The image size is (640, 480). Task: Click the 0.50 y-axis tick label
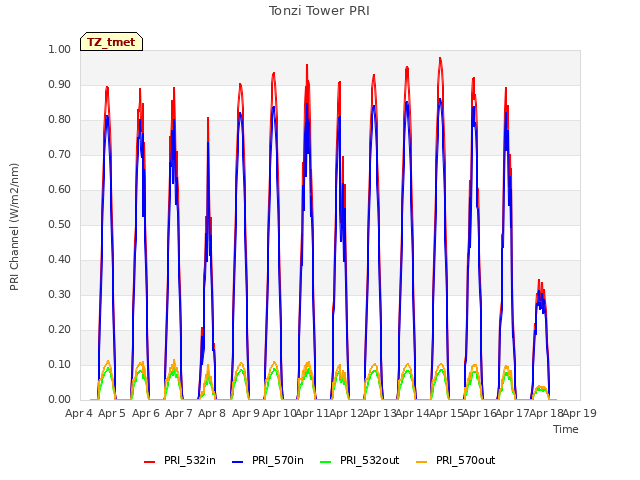pyautogui.click(x=60, y=224)
